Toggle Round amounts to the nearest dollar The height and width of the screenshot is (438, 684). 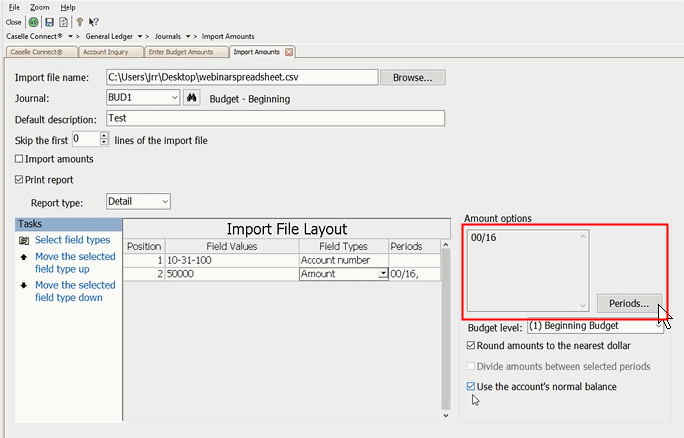[x=472, y=346]
